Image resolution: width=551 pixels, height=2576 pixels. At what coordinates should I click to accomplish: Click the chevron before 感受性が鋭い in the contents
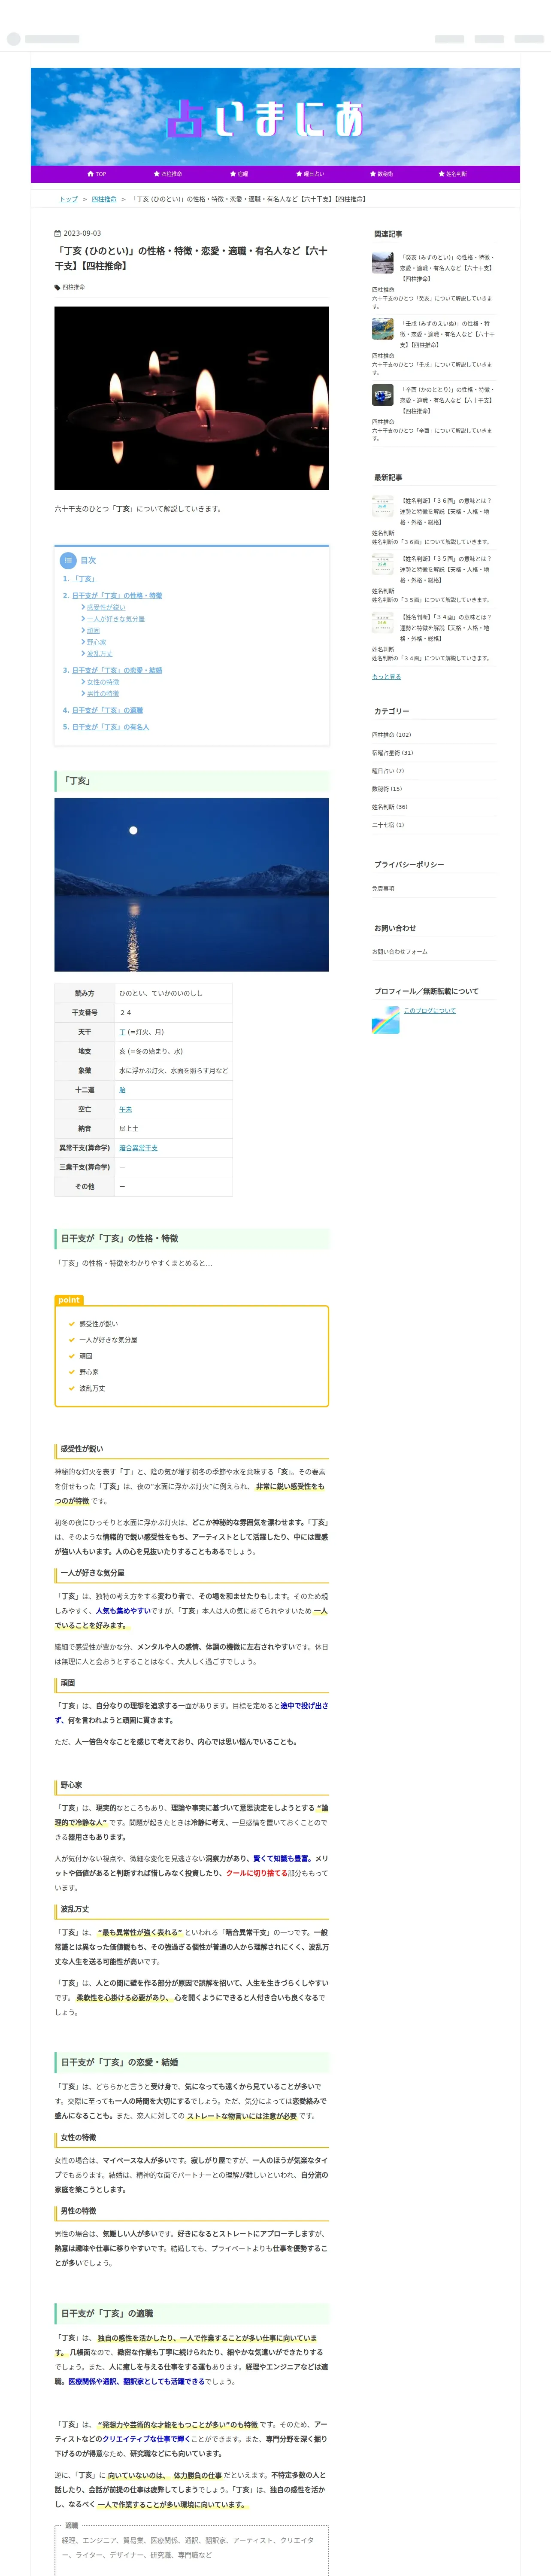(83, 607)
